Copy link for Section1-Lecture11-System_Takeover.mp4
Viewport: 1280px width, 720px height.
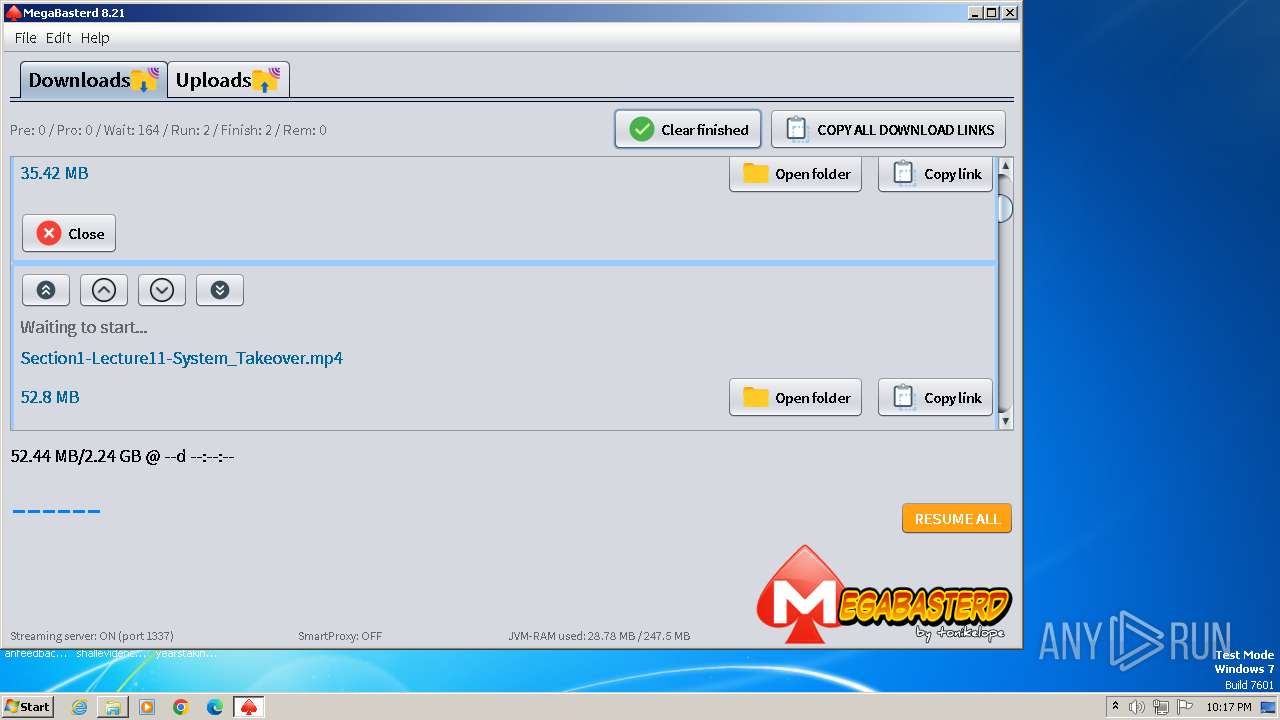coord(935,397)
